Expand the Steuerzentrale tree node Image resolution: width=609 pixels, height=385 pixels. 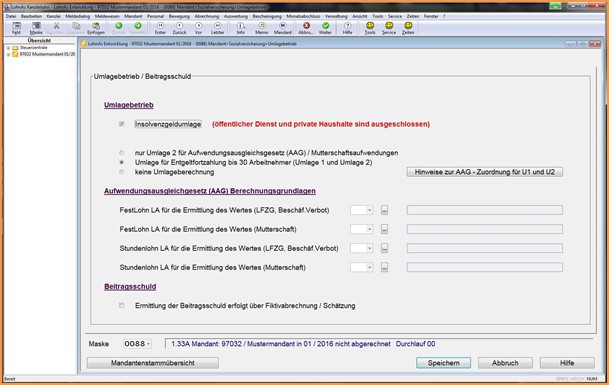pyautogui.click(x=8, y=48)
